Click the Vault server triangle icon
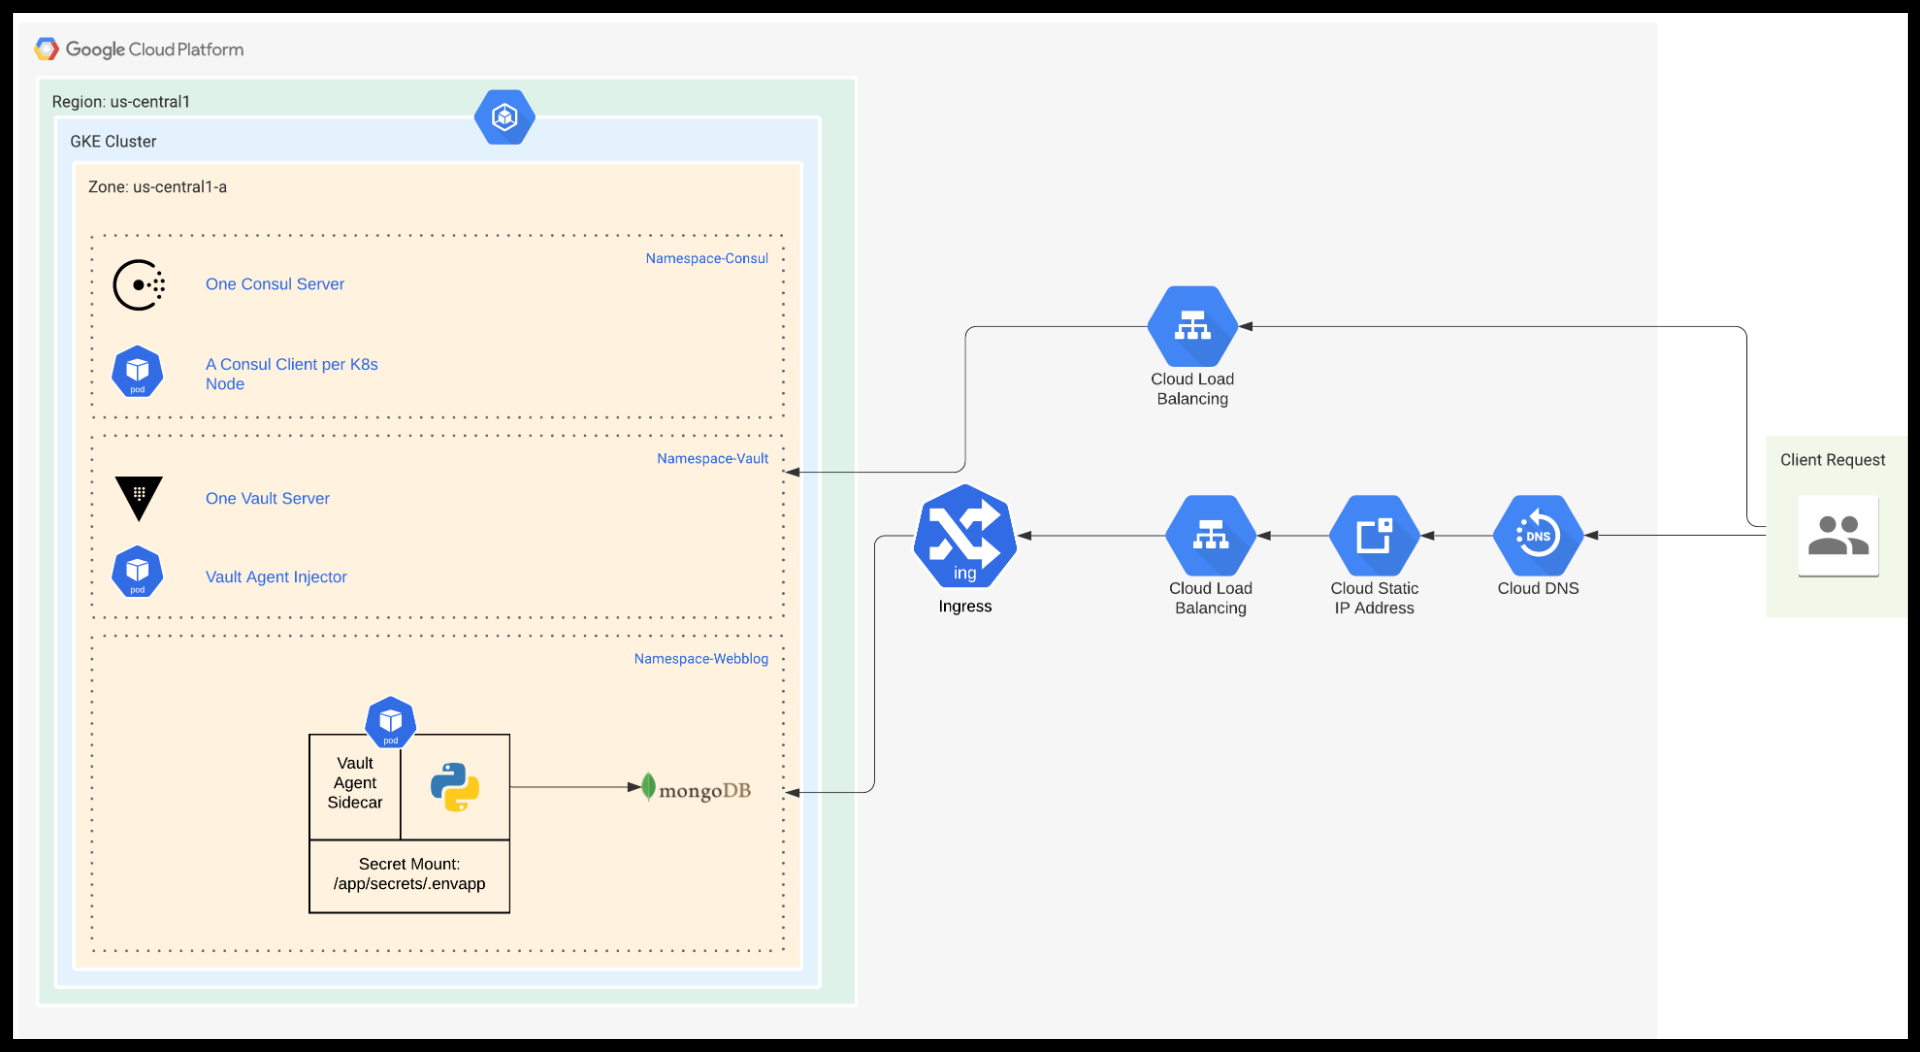Image resolution: width=1920 pixels, height=1052 pixels. 138,498
